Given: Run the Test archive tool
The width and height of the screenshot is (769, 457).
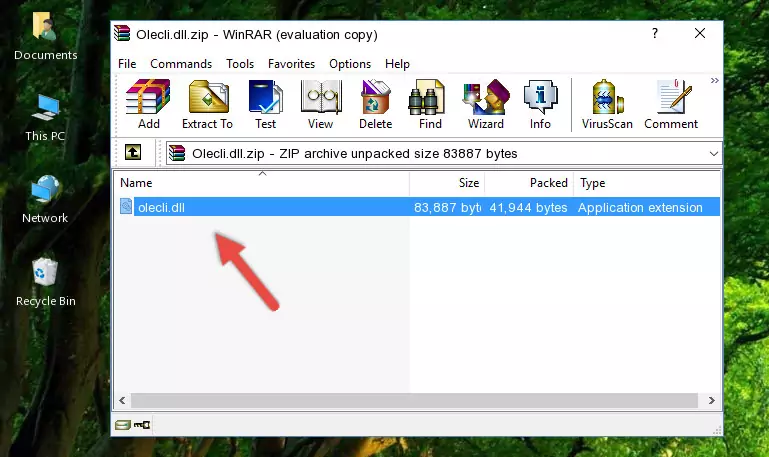Looking at the screenshot, I should [265, 104].
